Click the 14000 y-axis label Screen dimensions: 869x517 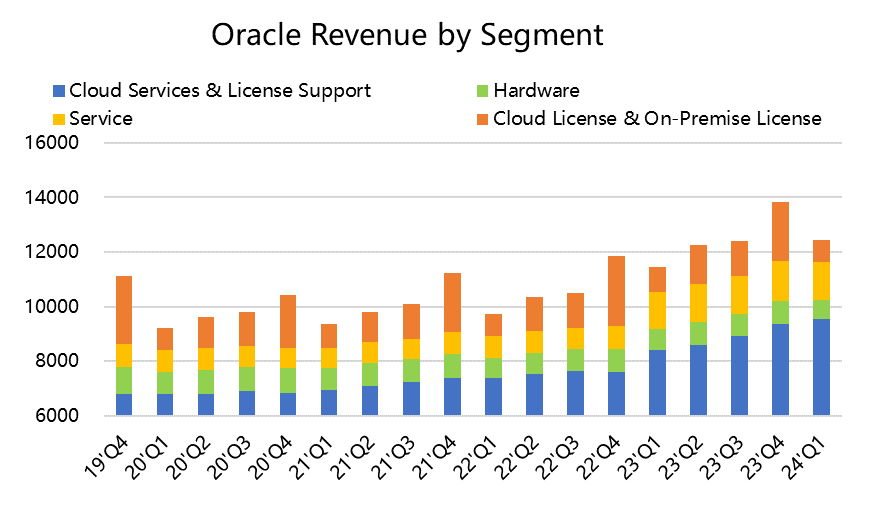pyautogui.click(x=52, y=197)
